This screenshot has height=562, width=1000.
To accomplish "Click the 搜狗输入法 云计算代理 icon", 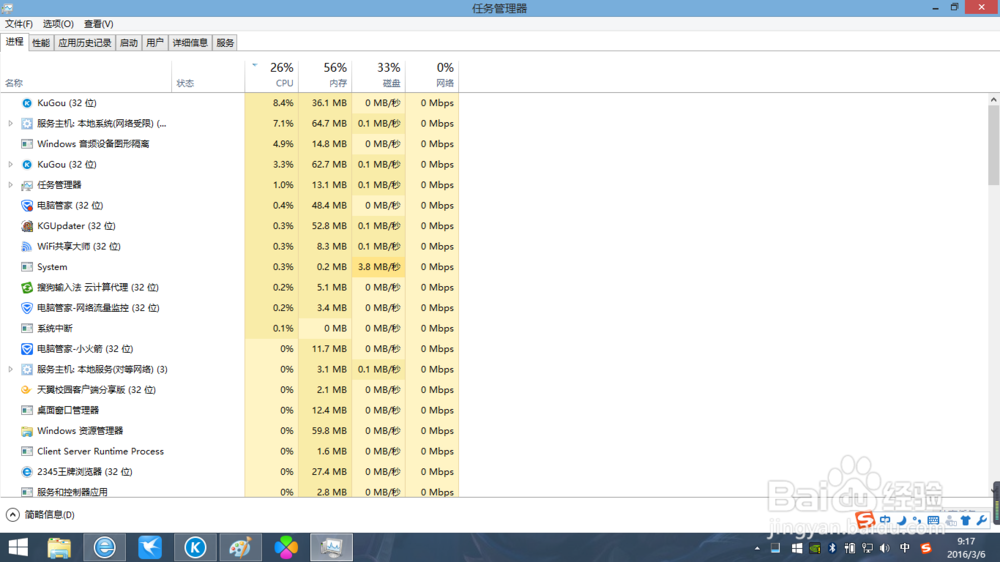I will point(27,288).
